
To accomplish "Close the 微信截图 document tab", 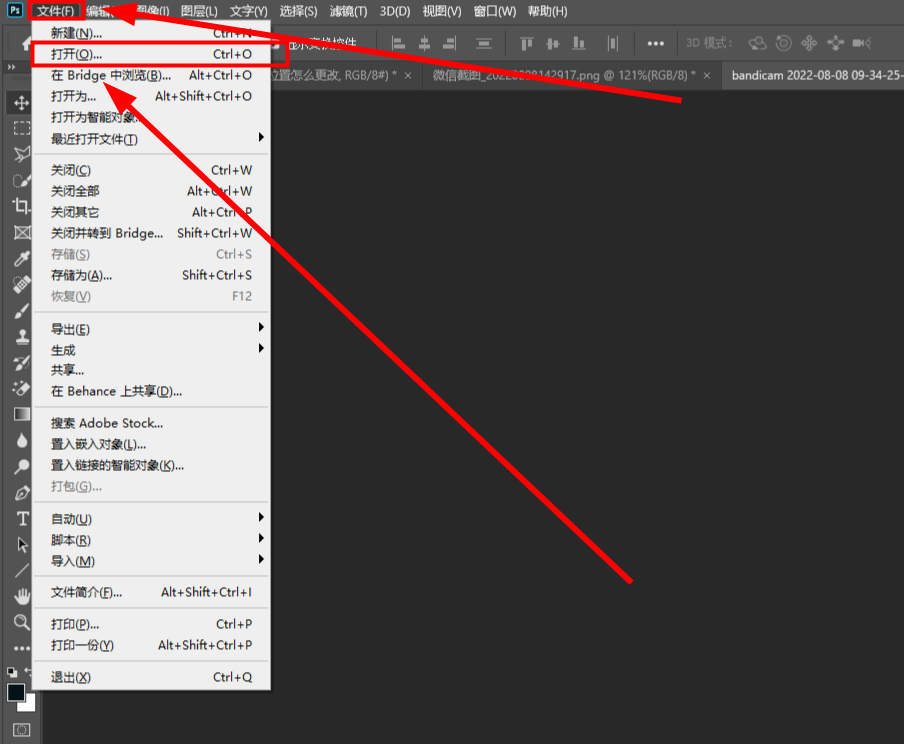I will 707,76.
